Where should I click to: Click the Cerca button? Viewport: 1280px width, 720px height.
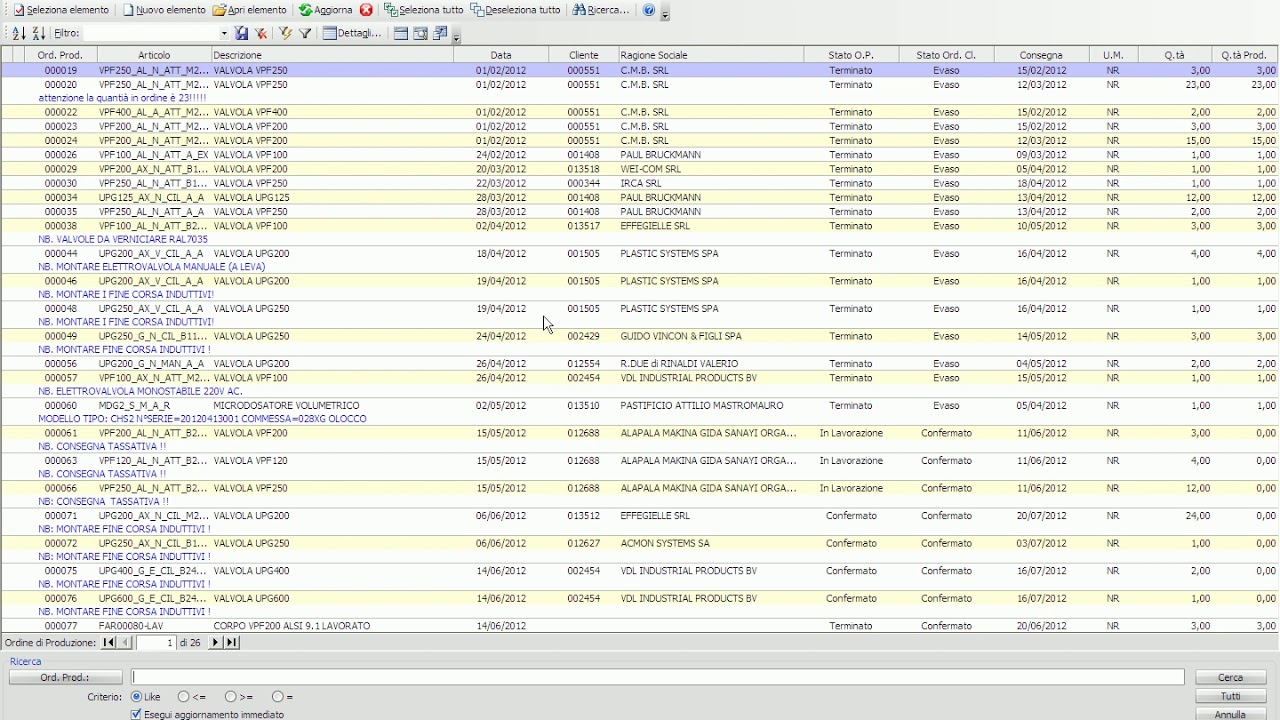pyautogui.click(x=1230, y=678)
